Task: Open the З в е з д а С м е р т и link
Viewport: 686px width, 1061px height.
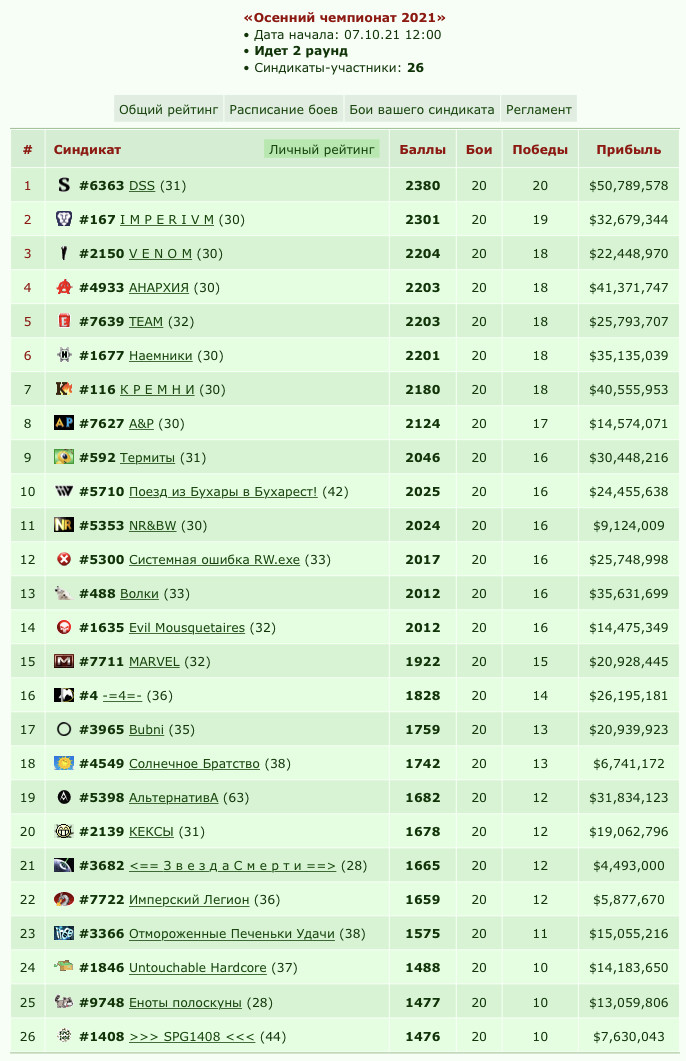Action: pyautogui.click(x=232, y=865)
